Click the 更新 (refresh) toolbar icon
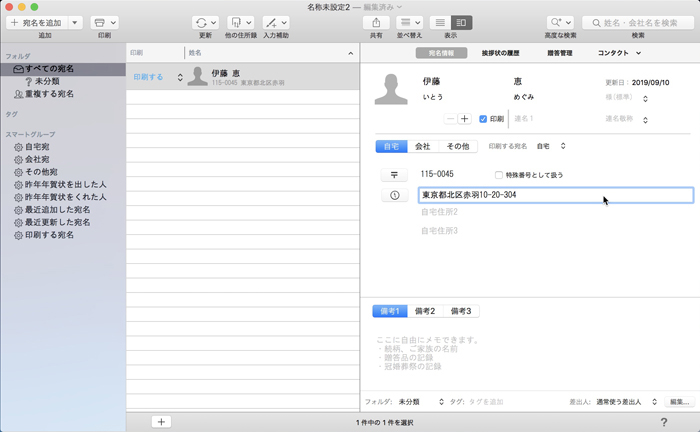The width and height of the screenshot is (700, 432). pos(205,22)
